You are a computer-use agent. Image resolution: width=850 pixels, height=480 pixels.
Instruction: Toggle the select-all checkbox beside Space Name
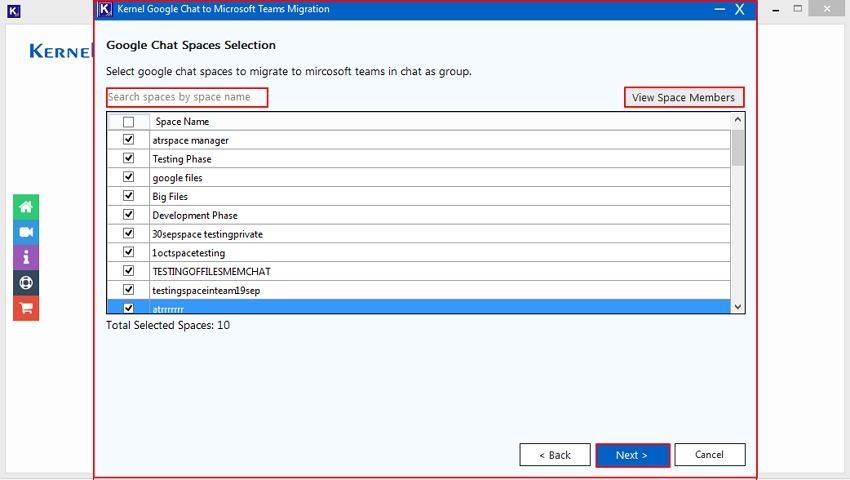[128, 122]
